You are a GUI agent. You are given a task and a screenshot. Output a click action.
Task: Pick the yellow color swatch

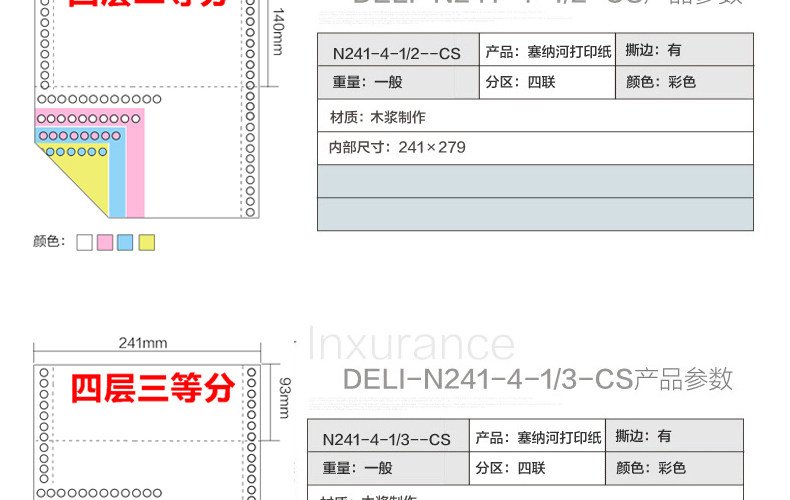click(147, 242)
